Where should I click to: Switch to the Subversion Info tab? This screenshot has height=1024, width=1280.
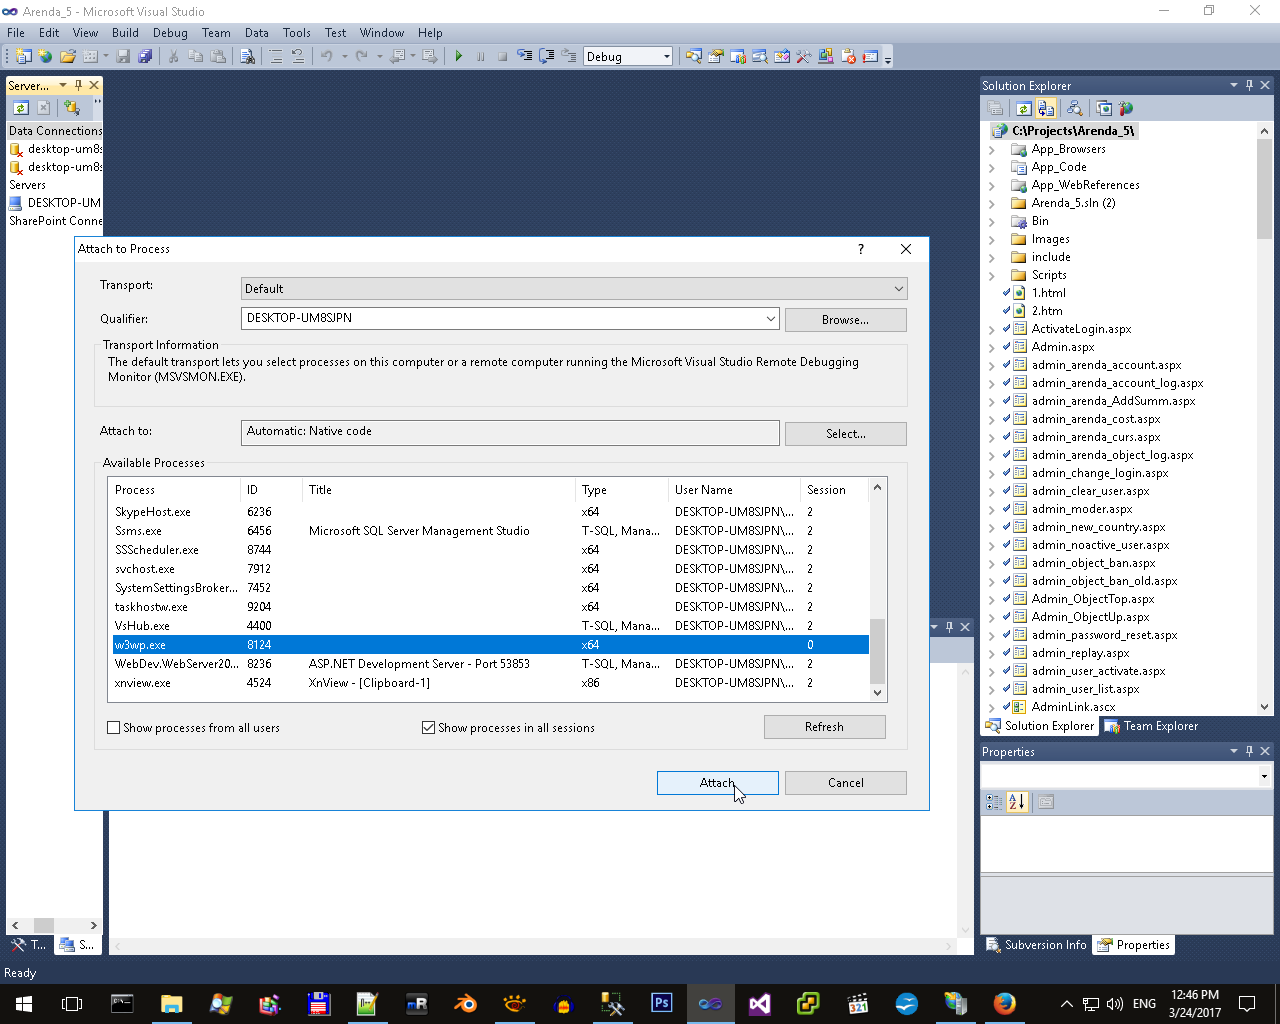(1036, 945)
